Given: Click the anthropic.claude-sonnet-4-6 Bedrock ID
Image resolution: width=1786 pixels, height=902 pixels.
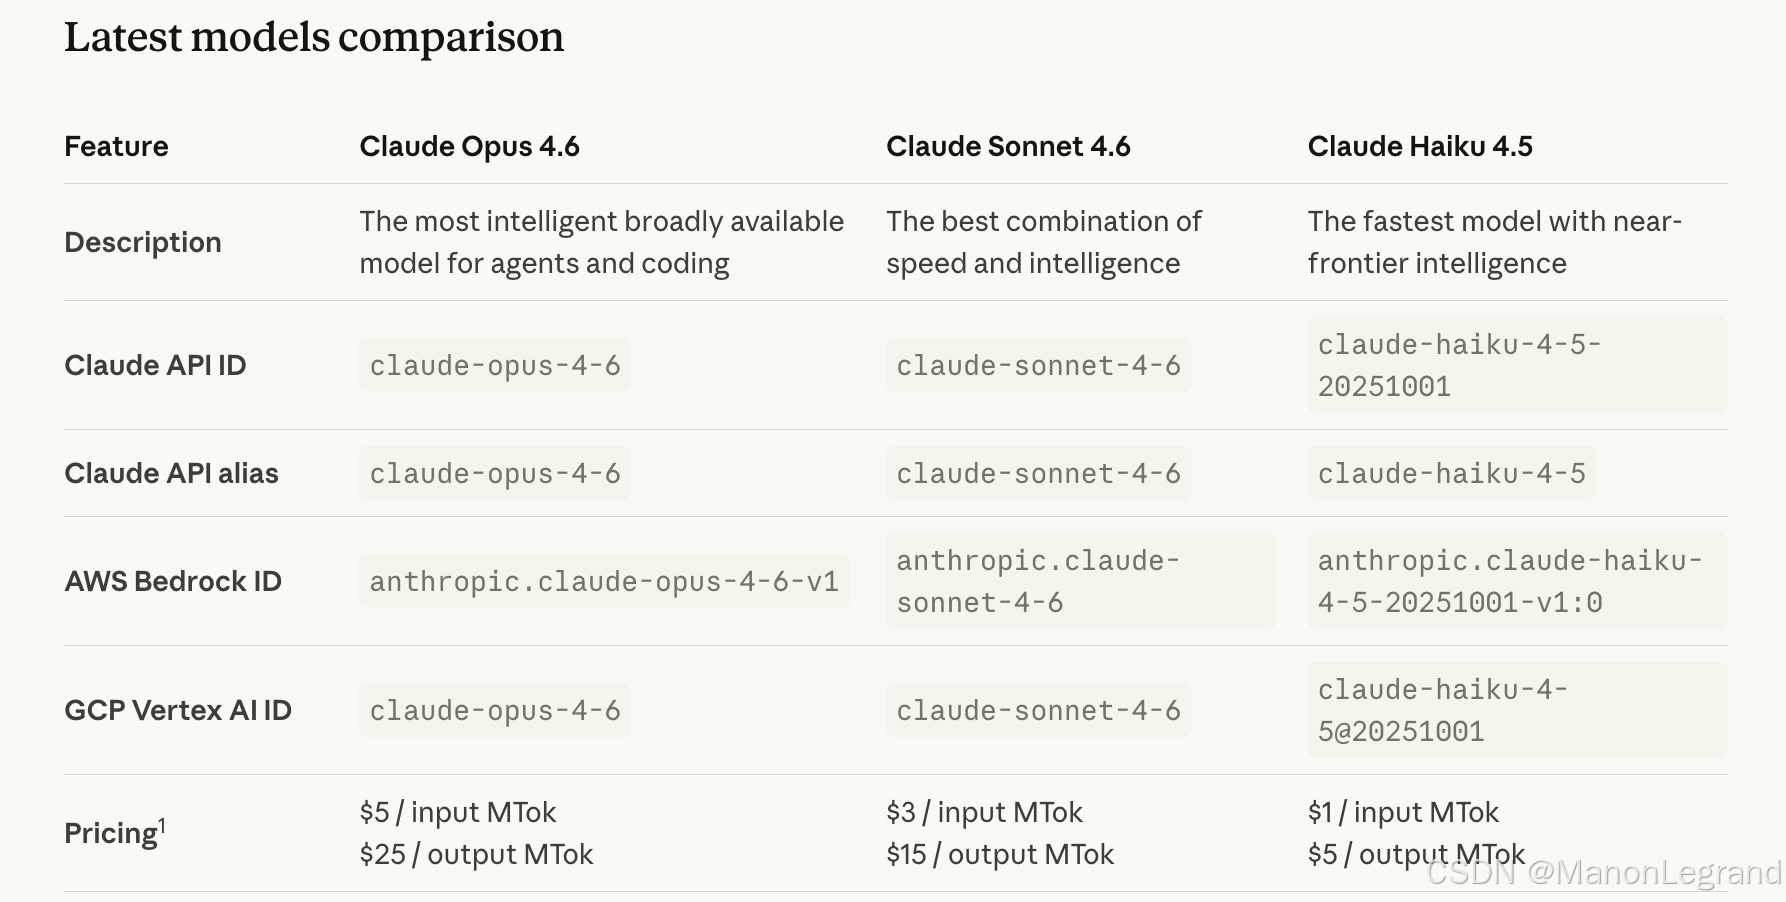Looking at the screenshot, I should tap(1037, 582).
